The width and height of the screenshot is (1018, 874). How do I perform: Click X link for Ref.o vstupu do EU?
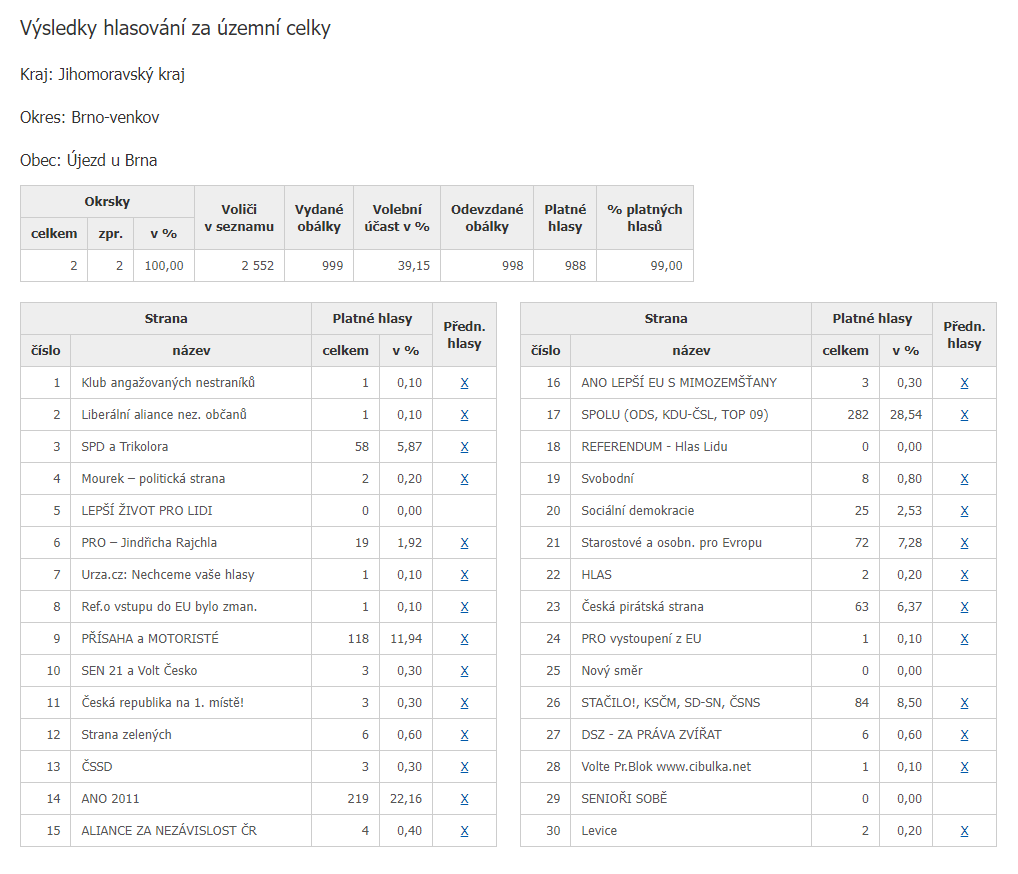click(464, 607)
